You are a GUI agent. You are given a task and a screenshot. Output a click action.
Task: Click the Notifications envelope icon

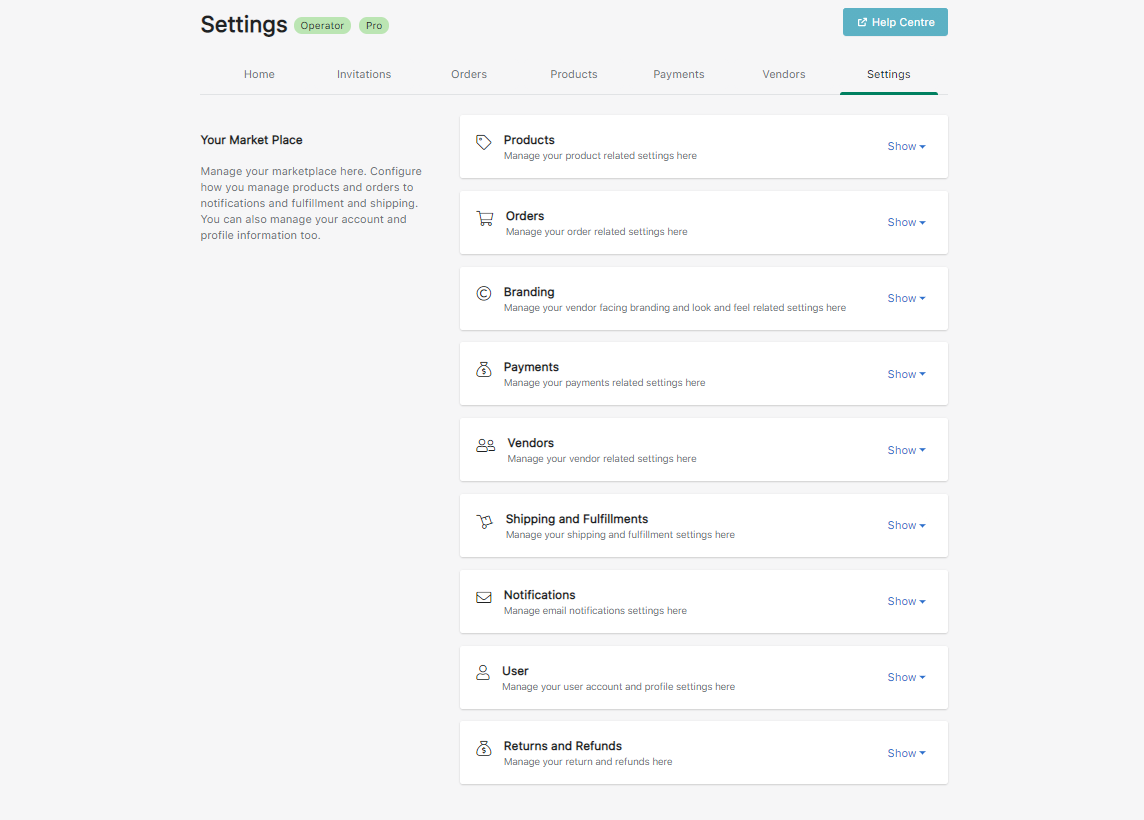(x=484, y=597)
